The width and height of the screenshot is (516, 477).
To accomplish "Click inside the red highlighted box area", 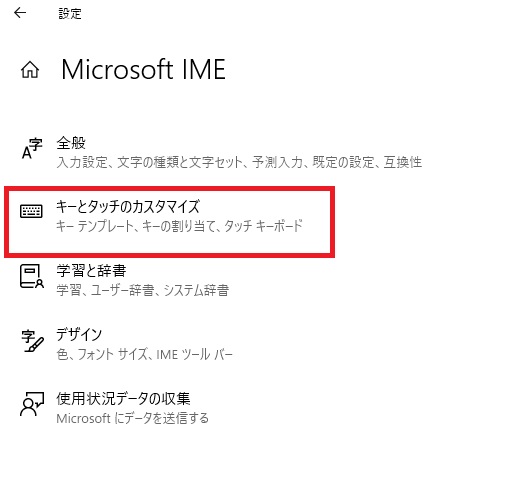I will click(x=169, y=222).
